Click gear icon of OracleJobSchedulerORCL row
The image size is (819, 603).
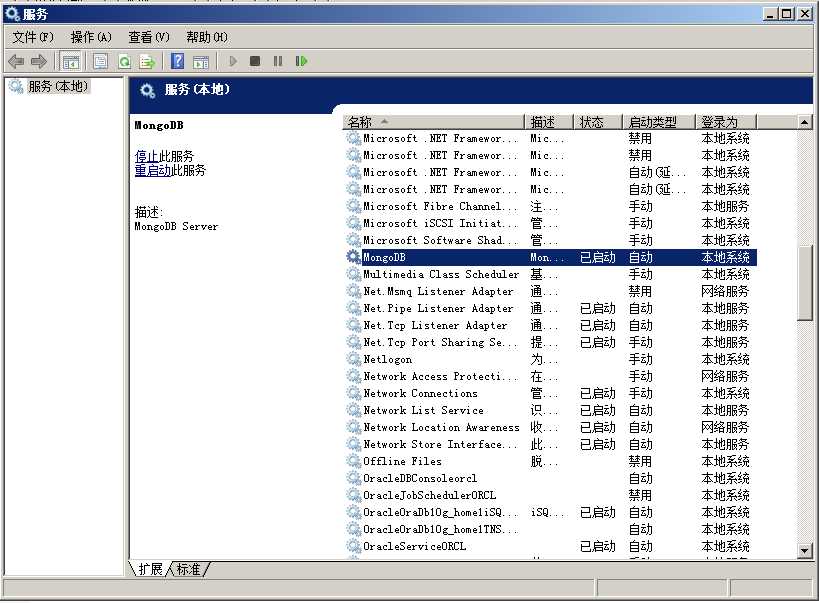[354, 495]
